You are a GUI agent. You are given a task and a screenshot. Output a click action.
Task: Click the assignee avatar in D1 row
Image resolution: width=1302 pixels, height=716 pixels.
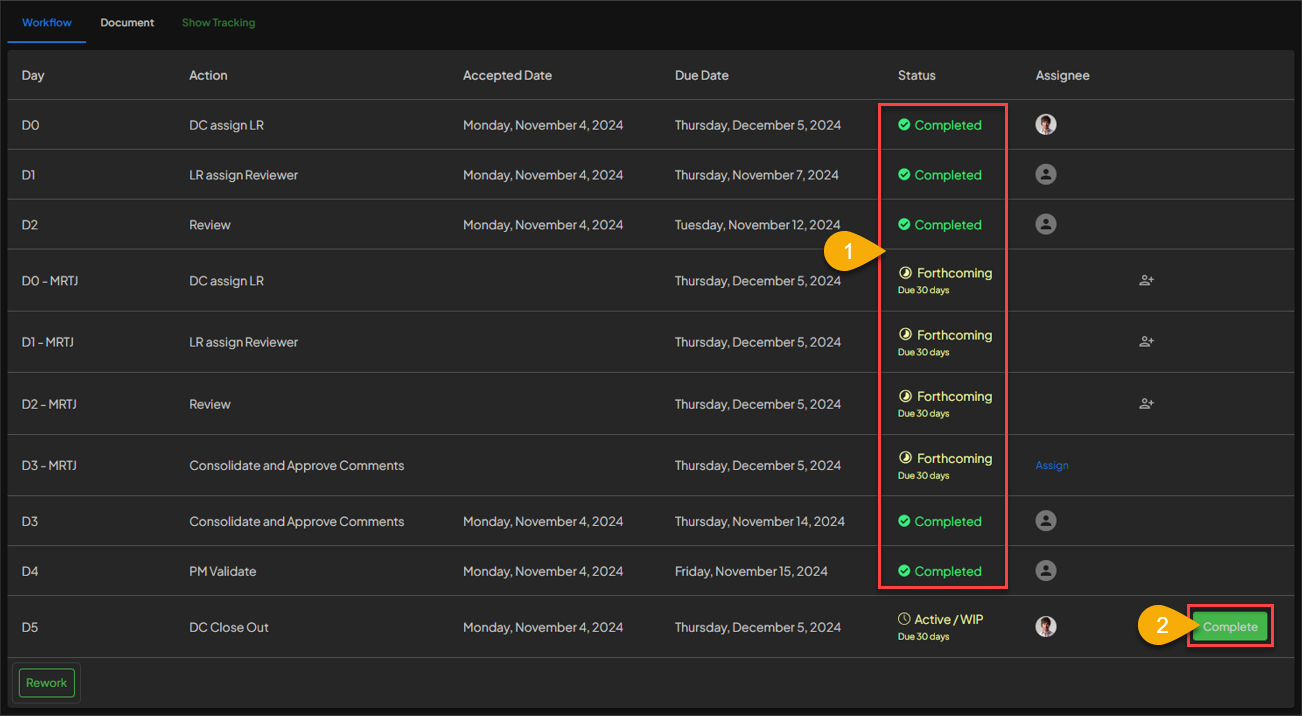click(x=1046, y=175)
